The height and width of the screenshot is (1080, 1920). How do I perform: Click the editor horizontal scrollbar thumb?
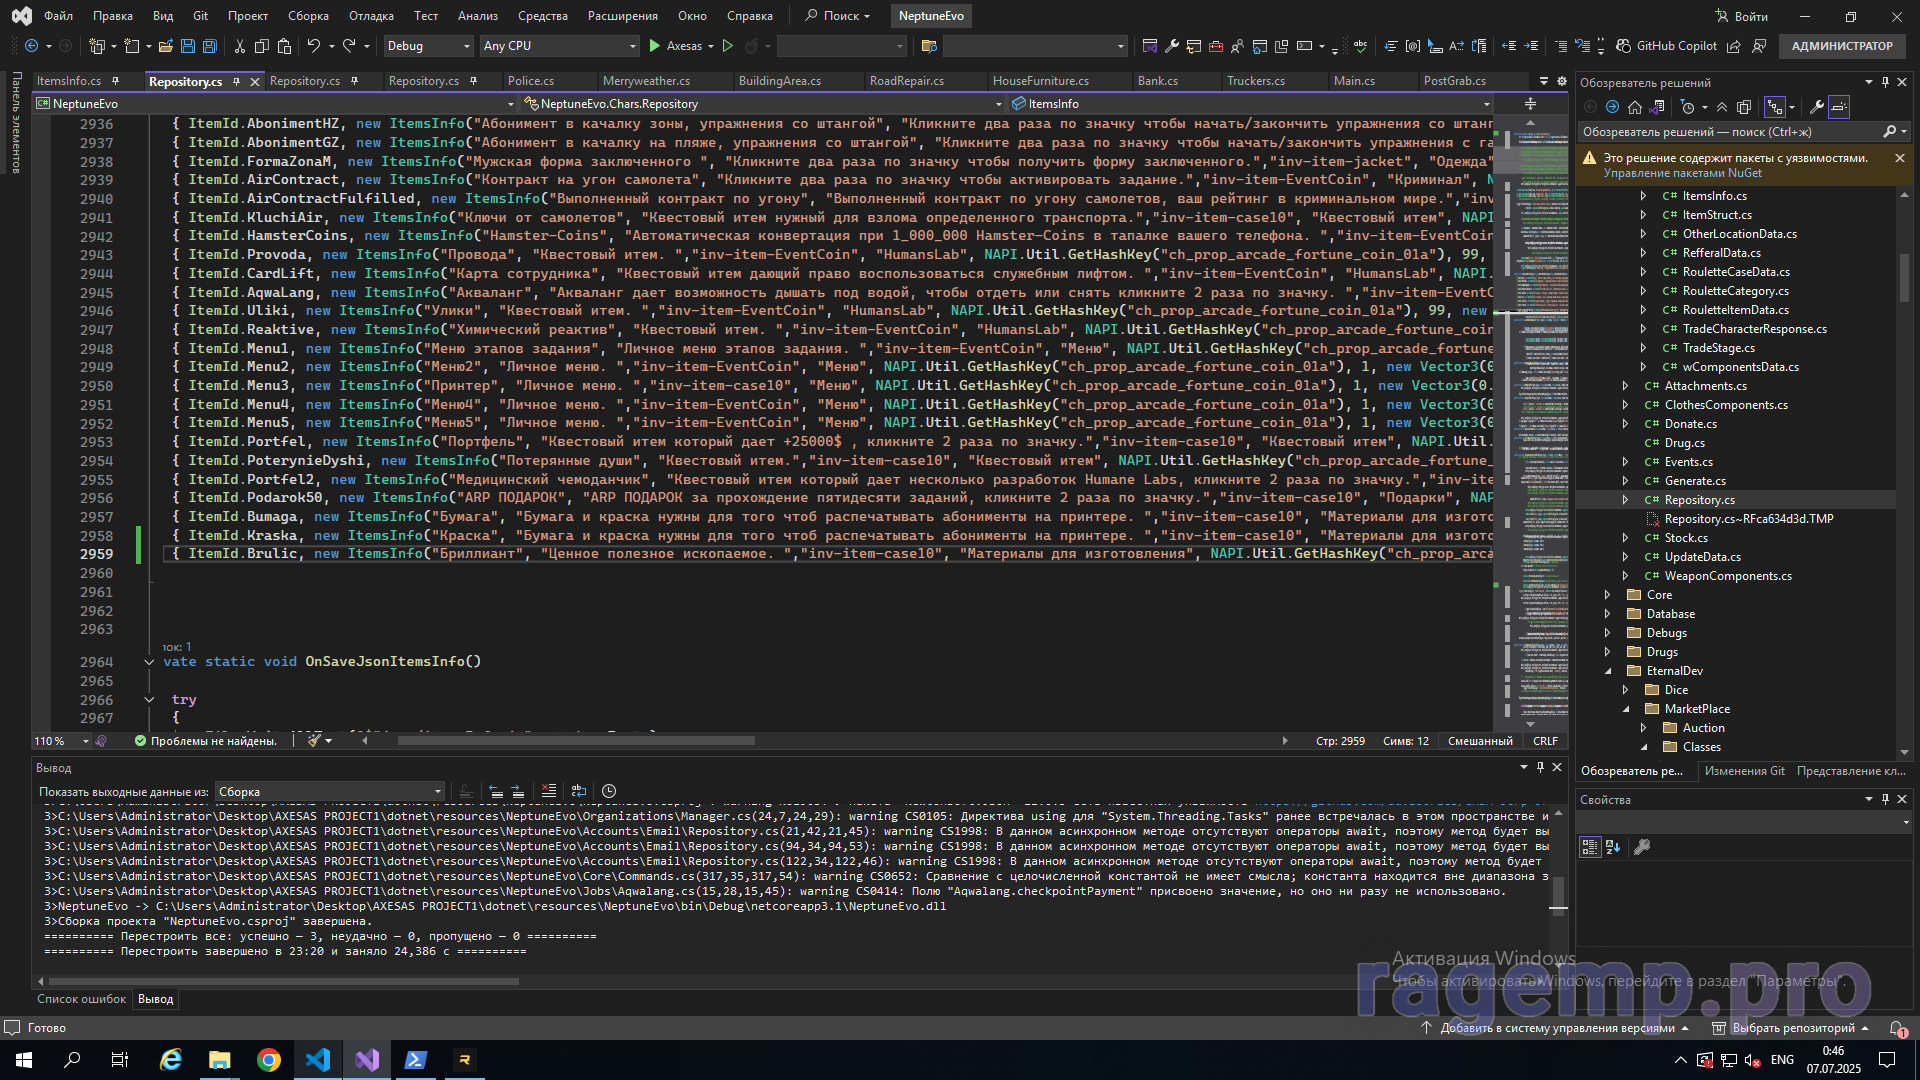[x=576, y=741]
